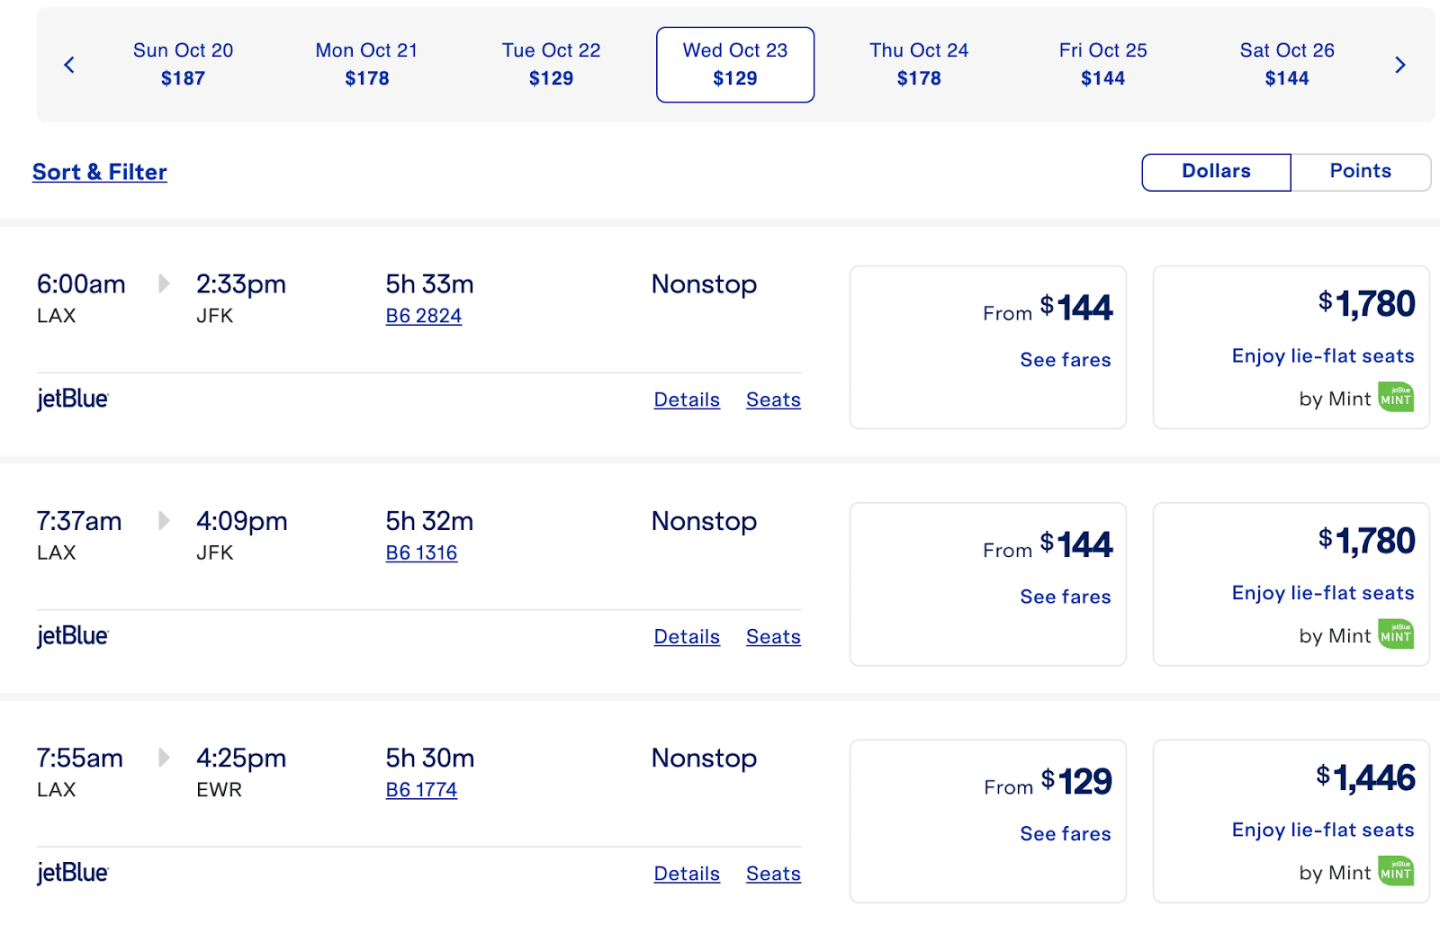Go to previous week of dates
The image size is (1440, 925).
point(69,65)
